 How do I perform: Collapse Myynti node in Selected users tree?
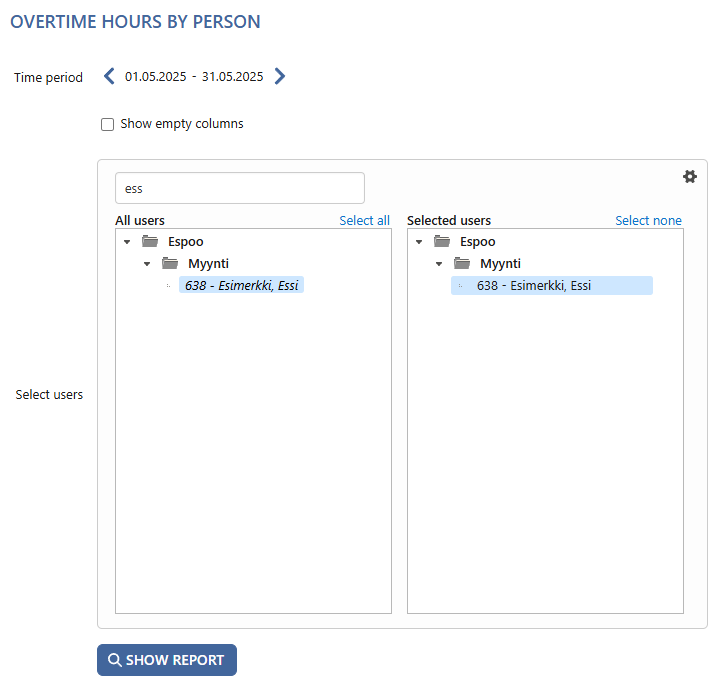[439, 264]
